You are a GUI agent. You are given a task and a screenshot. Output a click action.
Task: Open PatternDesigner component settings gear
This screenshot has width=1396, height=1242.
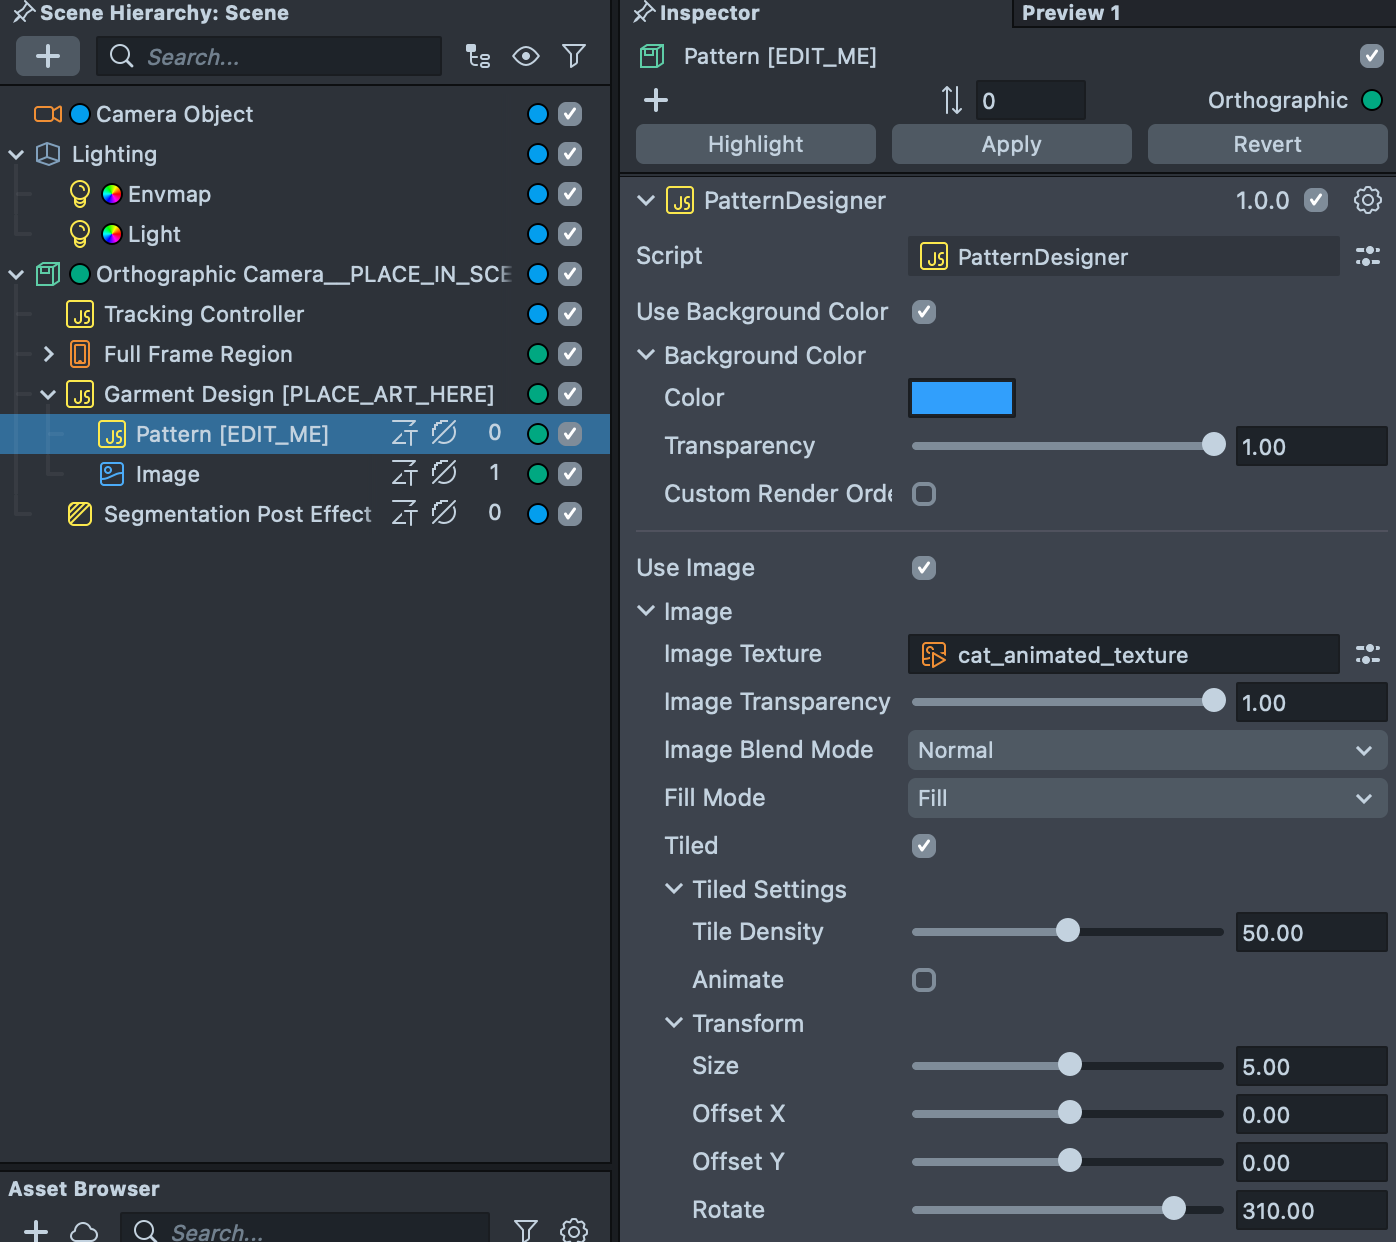[1367, 200]
